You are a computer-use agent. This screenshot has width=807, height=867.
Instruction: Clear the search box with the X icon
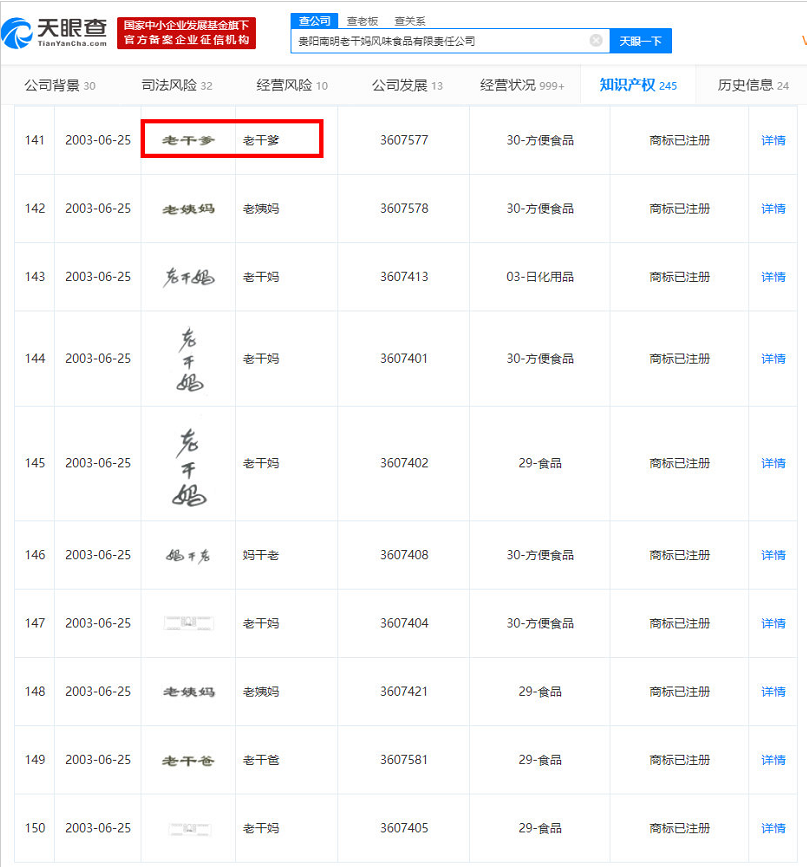pos(596,41)
